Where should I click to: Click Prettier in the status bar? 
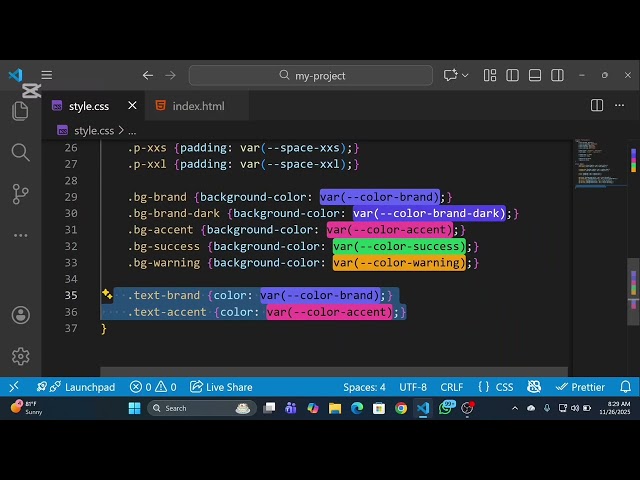pyautogui.click(x=580, y=387)
